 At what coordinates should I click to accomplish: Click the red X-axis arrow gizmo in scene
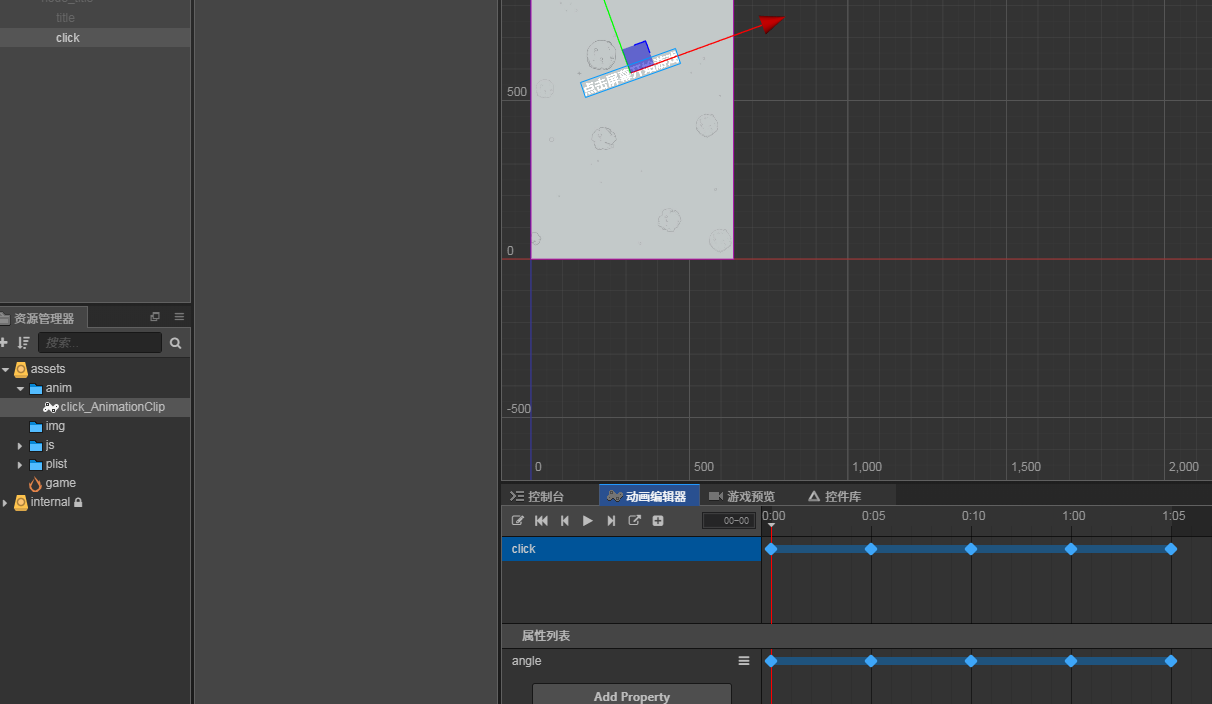click(x=771, y=23)
